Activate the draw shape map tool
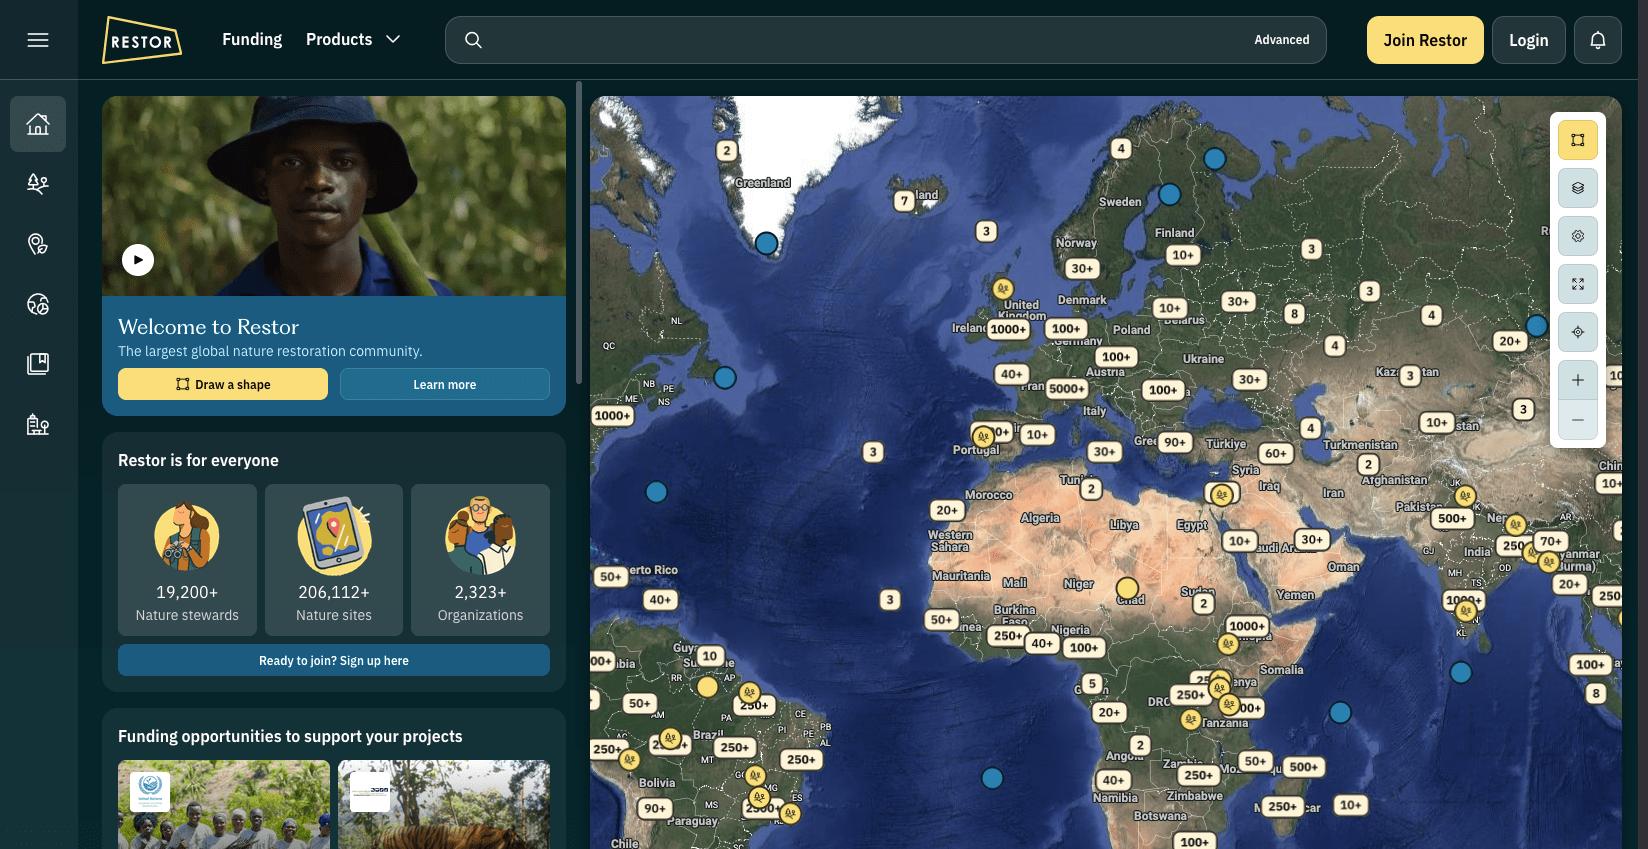Image resolution: width=1648 pixels, height=849 pixels. pyautogui.click(x=1578, y=140)
